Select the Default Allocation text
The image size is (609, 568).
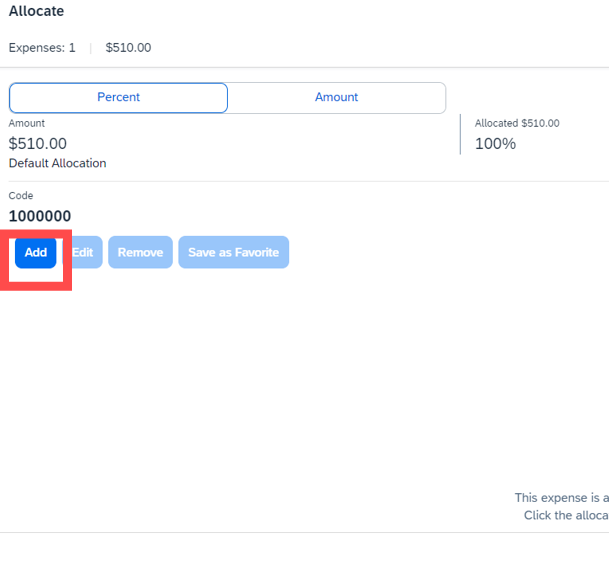[x=57, y=163]
